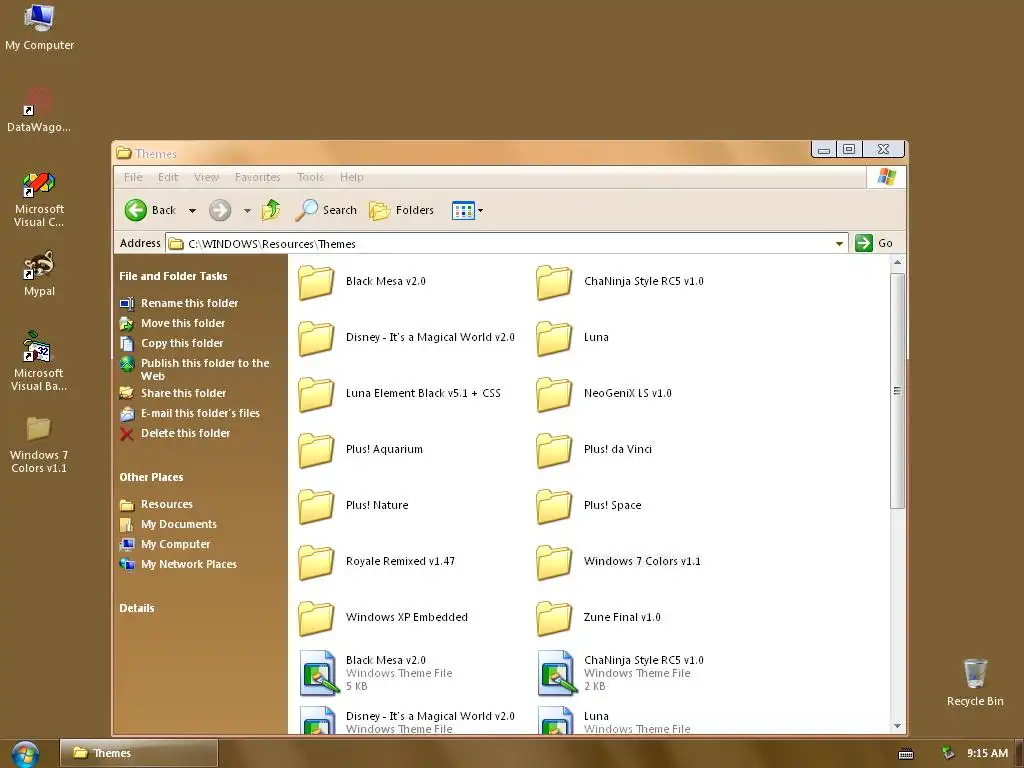
Task: Collapse the Other Places section header
Action: [x=151, y=477]
